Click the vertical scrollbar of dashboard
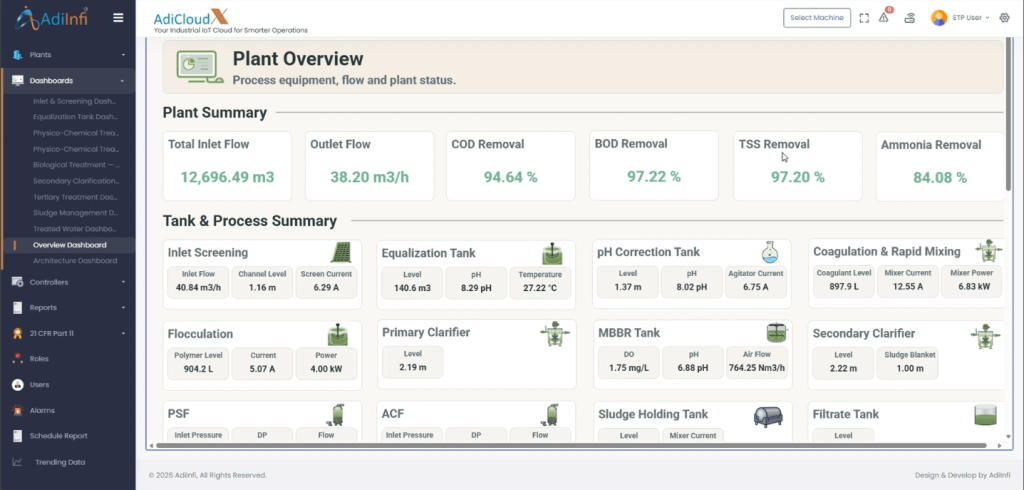1024x490 pixels. click(1009, 114)
